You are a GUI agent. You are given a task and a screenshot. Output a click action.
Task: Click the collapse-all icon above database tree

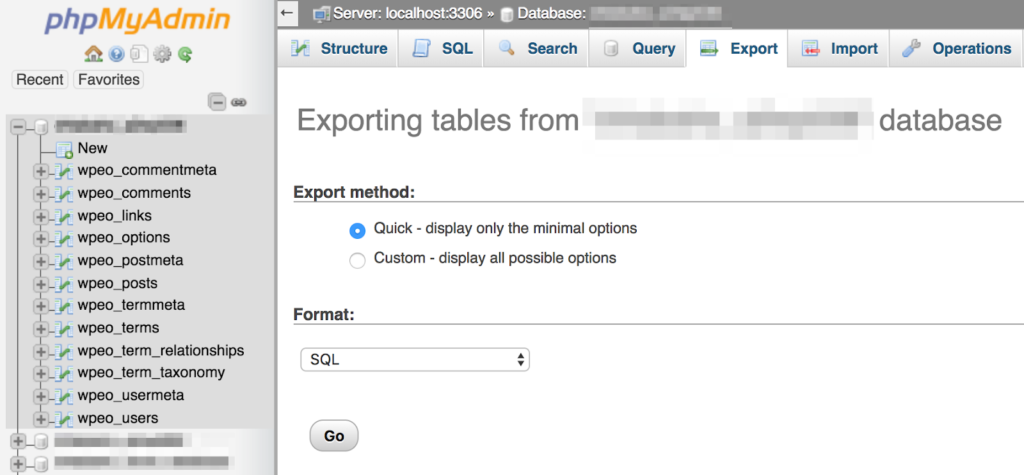[x=217, y=102]
